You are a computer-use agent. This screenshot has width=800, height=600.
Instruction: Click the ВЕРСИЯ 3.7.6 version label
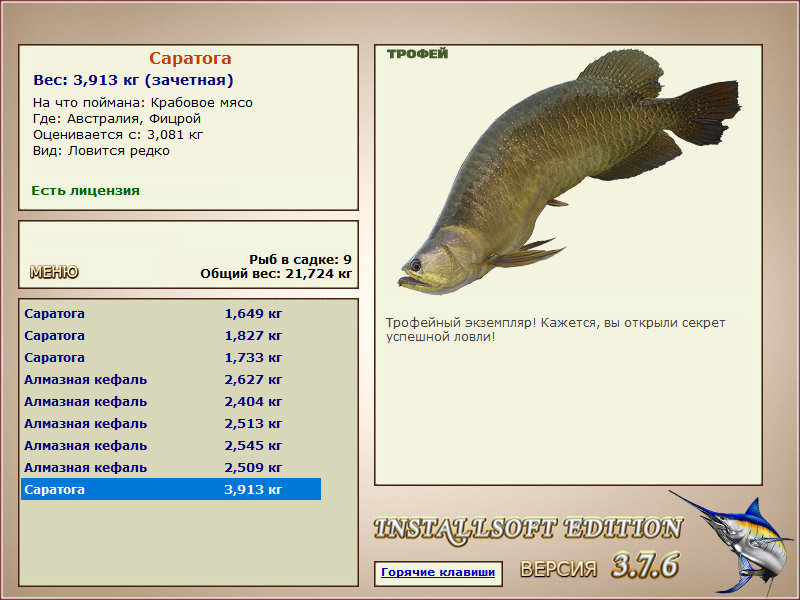(x=599, y=566)
